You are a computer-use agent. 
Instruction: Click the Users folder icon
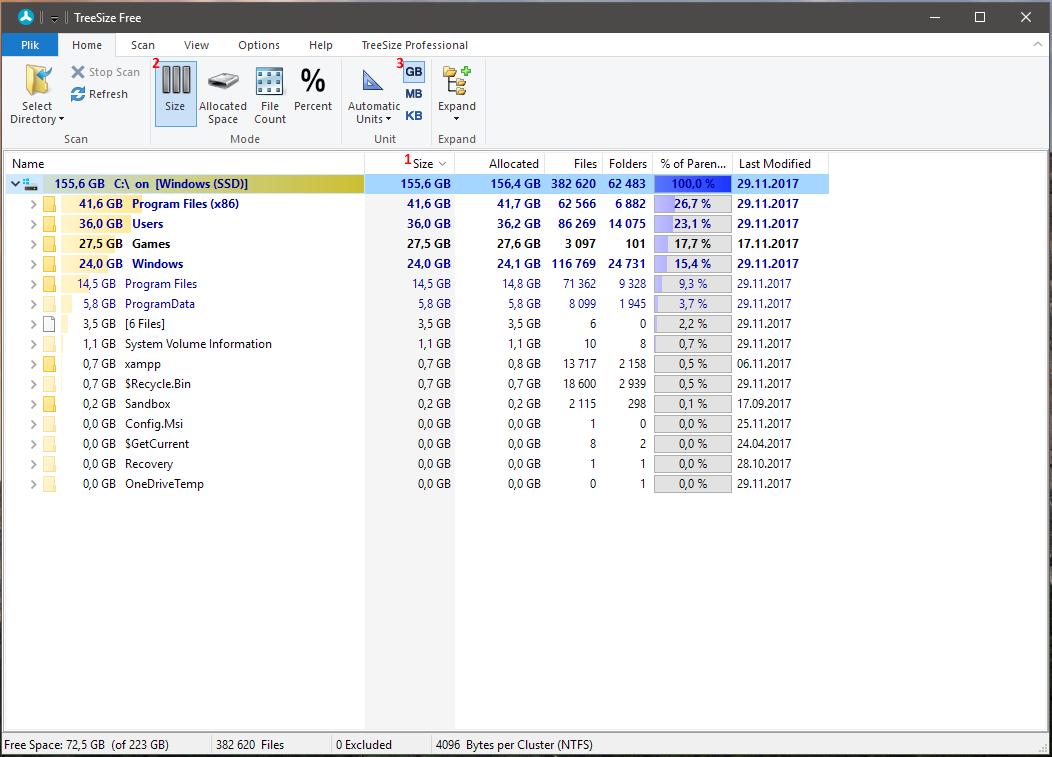49,224
